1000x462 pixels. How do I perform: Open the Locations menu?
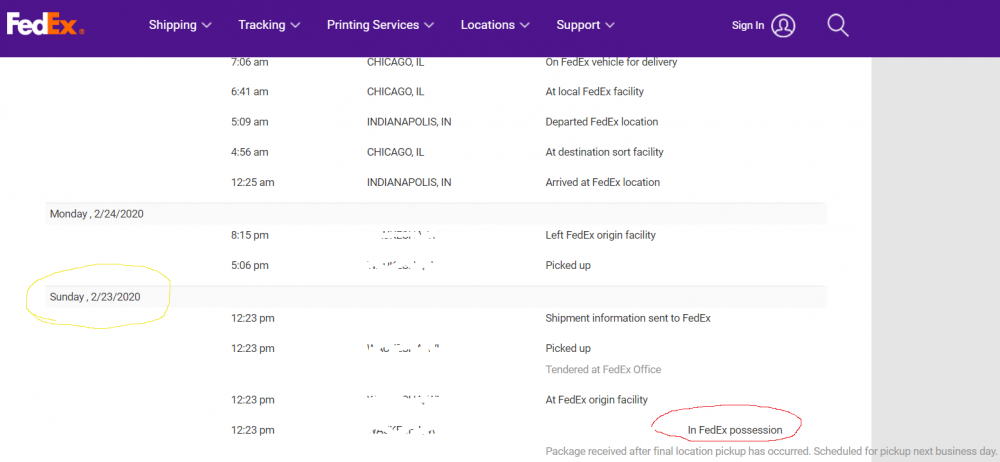tap(495, 26)
